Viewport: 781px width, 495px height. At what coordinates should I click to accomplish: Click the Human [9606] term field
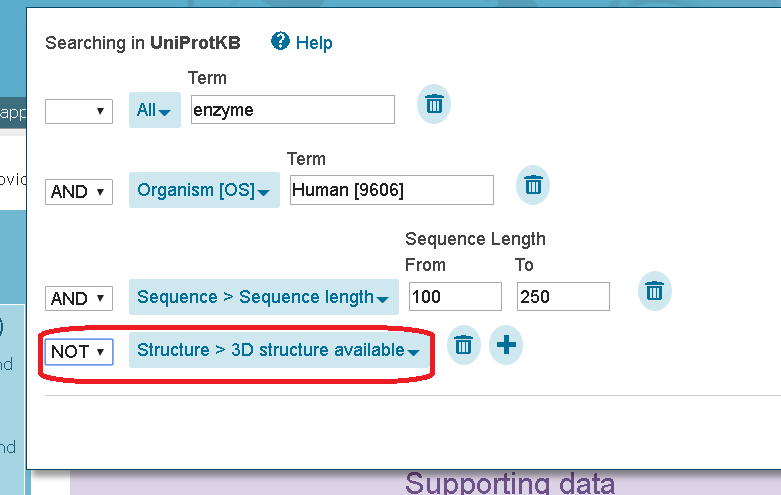click(x=392, y=190)
